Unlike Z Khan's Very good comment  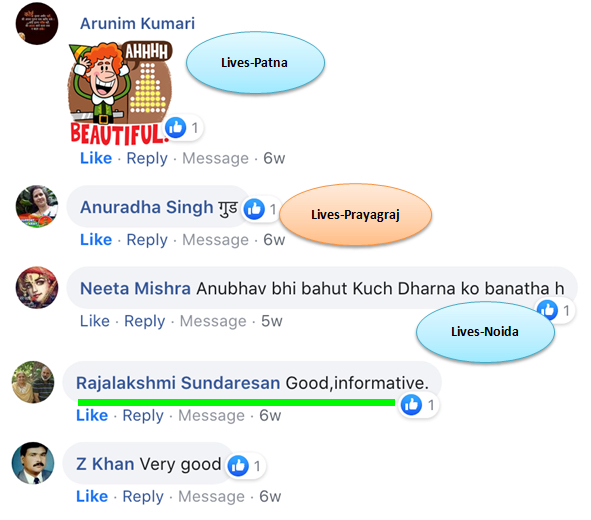point(92,496)
